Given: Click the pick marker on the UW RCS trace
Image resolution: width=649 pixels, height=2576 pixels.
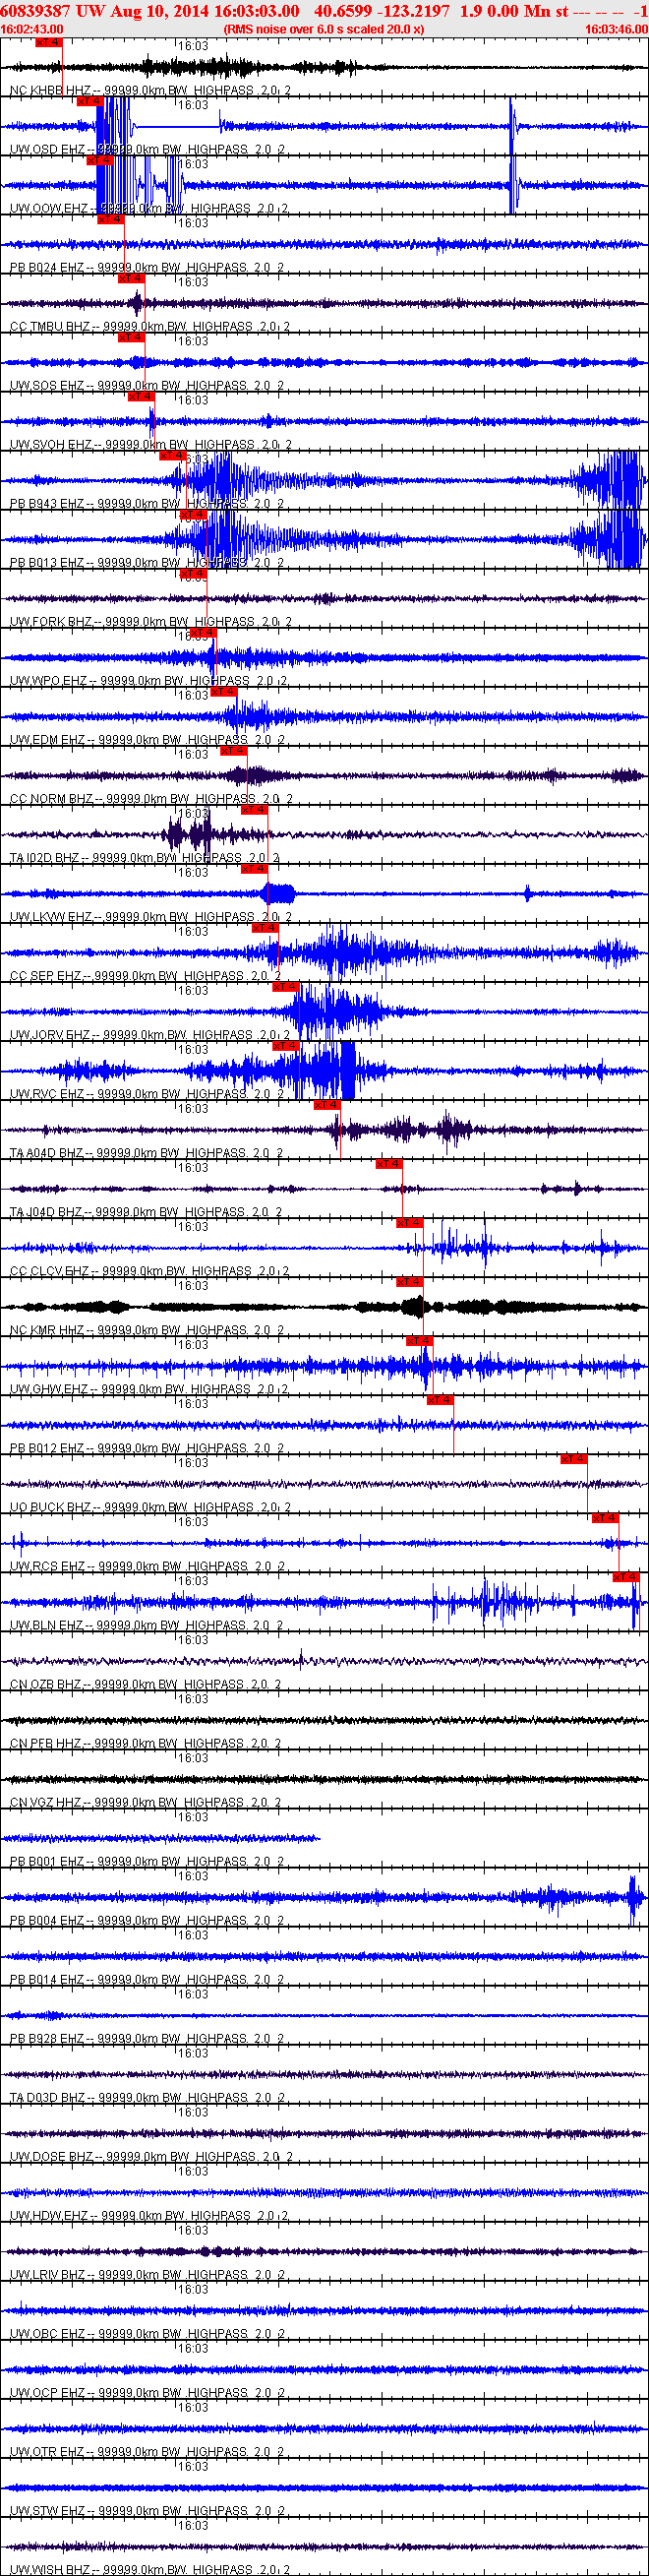Looking at the screenshot, I should click(x=605, y=1517).
